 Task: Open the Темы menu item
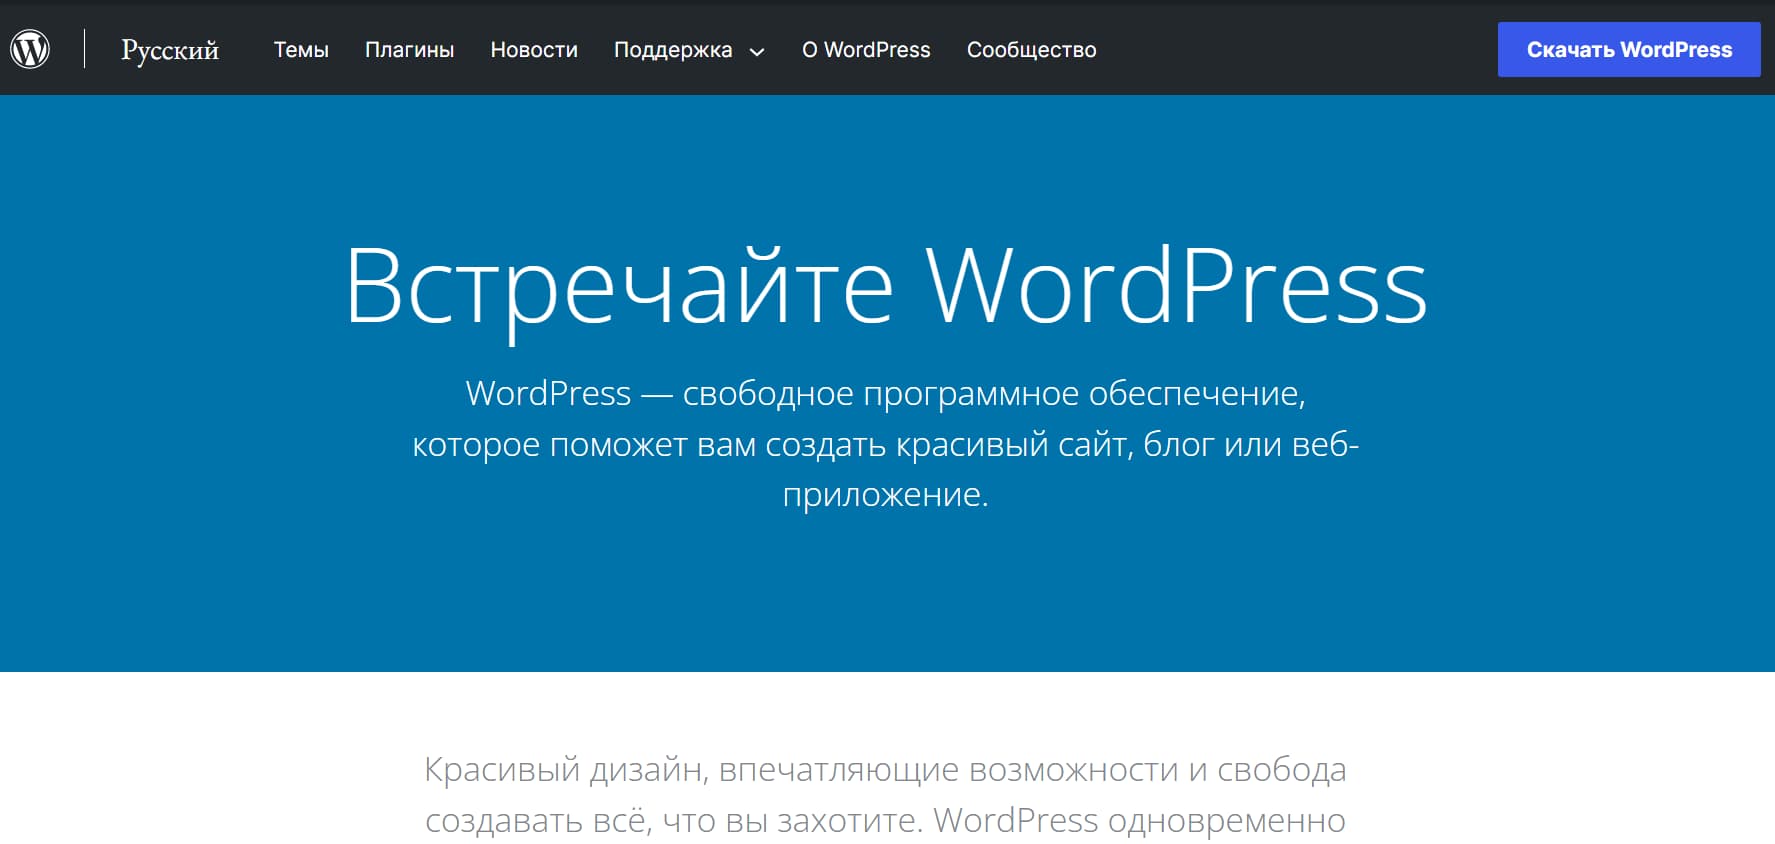pos(301,50)
